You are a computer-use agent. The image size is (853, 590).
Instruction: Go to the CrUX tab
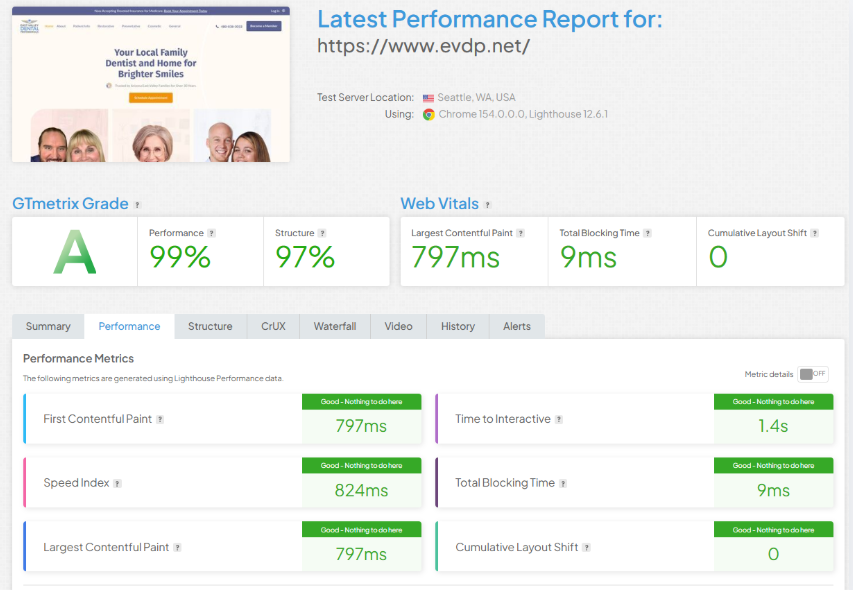273,326
